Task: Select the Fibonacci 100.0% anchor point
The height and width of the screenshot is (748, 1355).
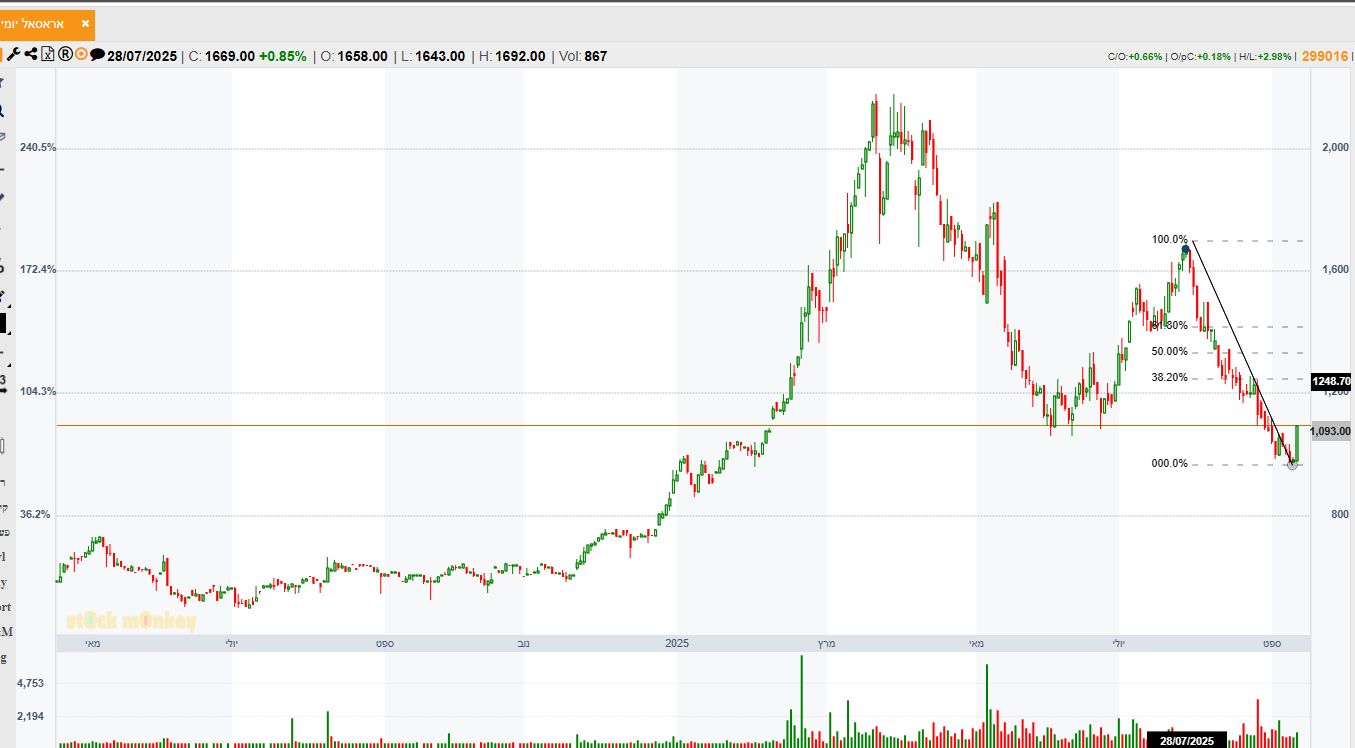Action: pos(1185,249)
